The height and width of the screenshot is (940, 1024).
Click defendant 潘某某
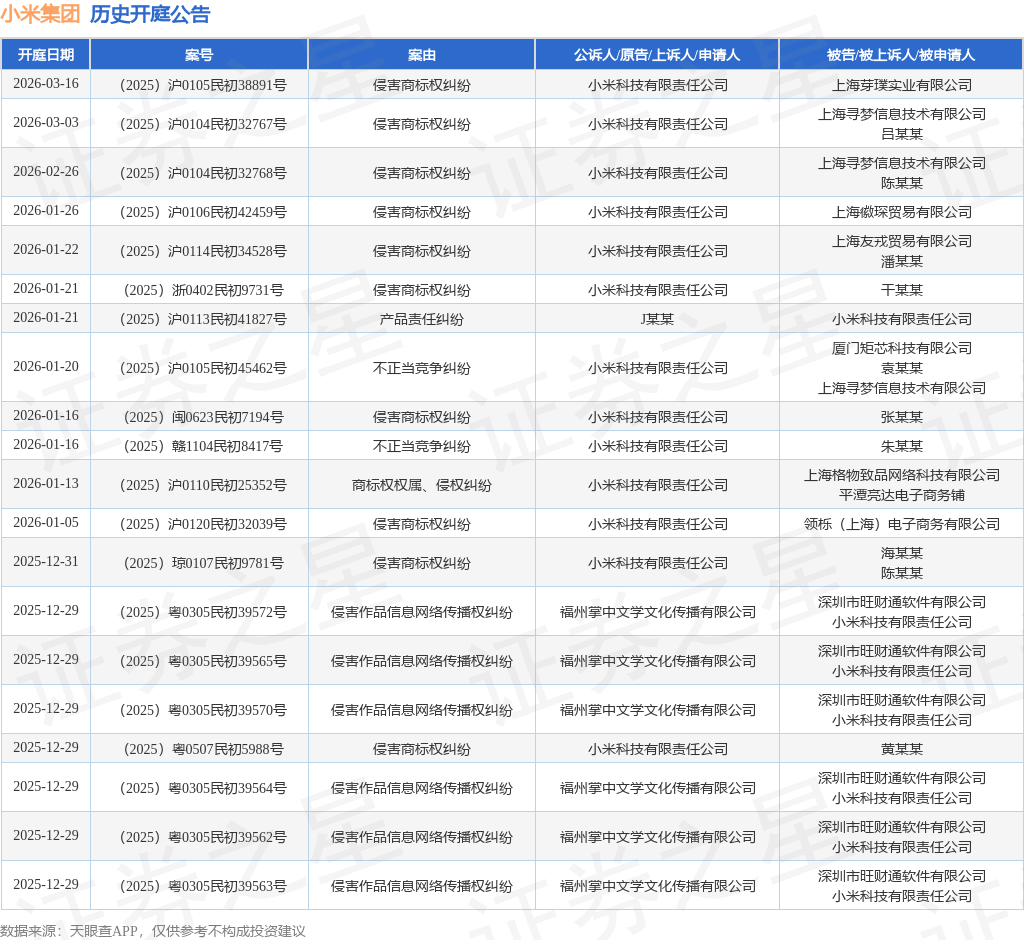point(901,261)
